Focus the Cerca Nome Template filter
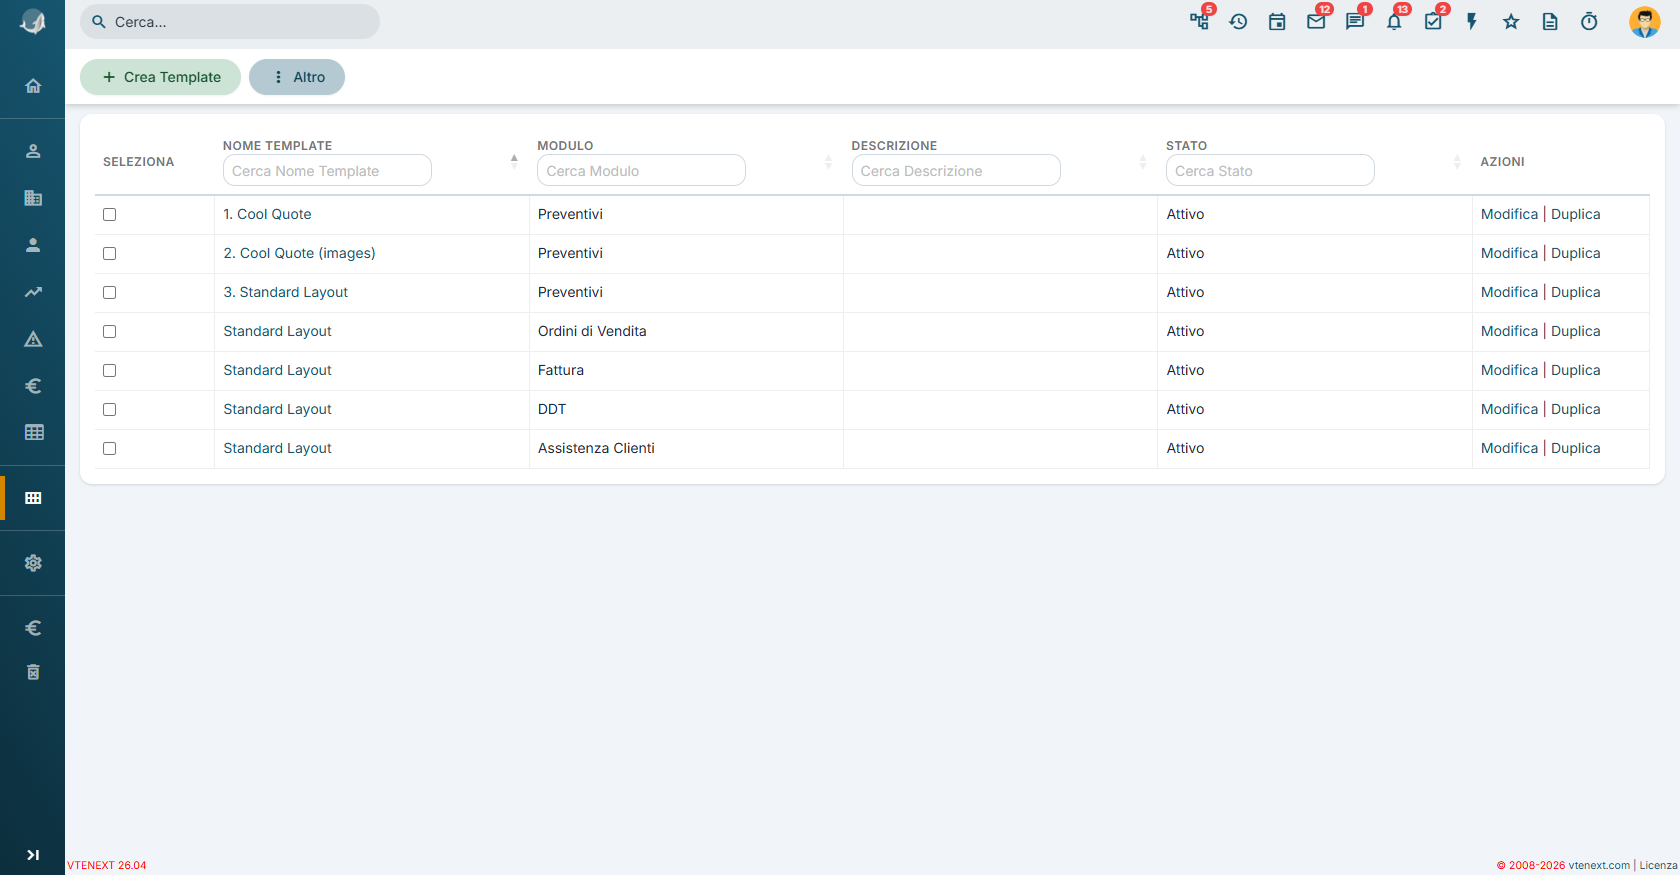 [327, 170]
